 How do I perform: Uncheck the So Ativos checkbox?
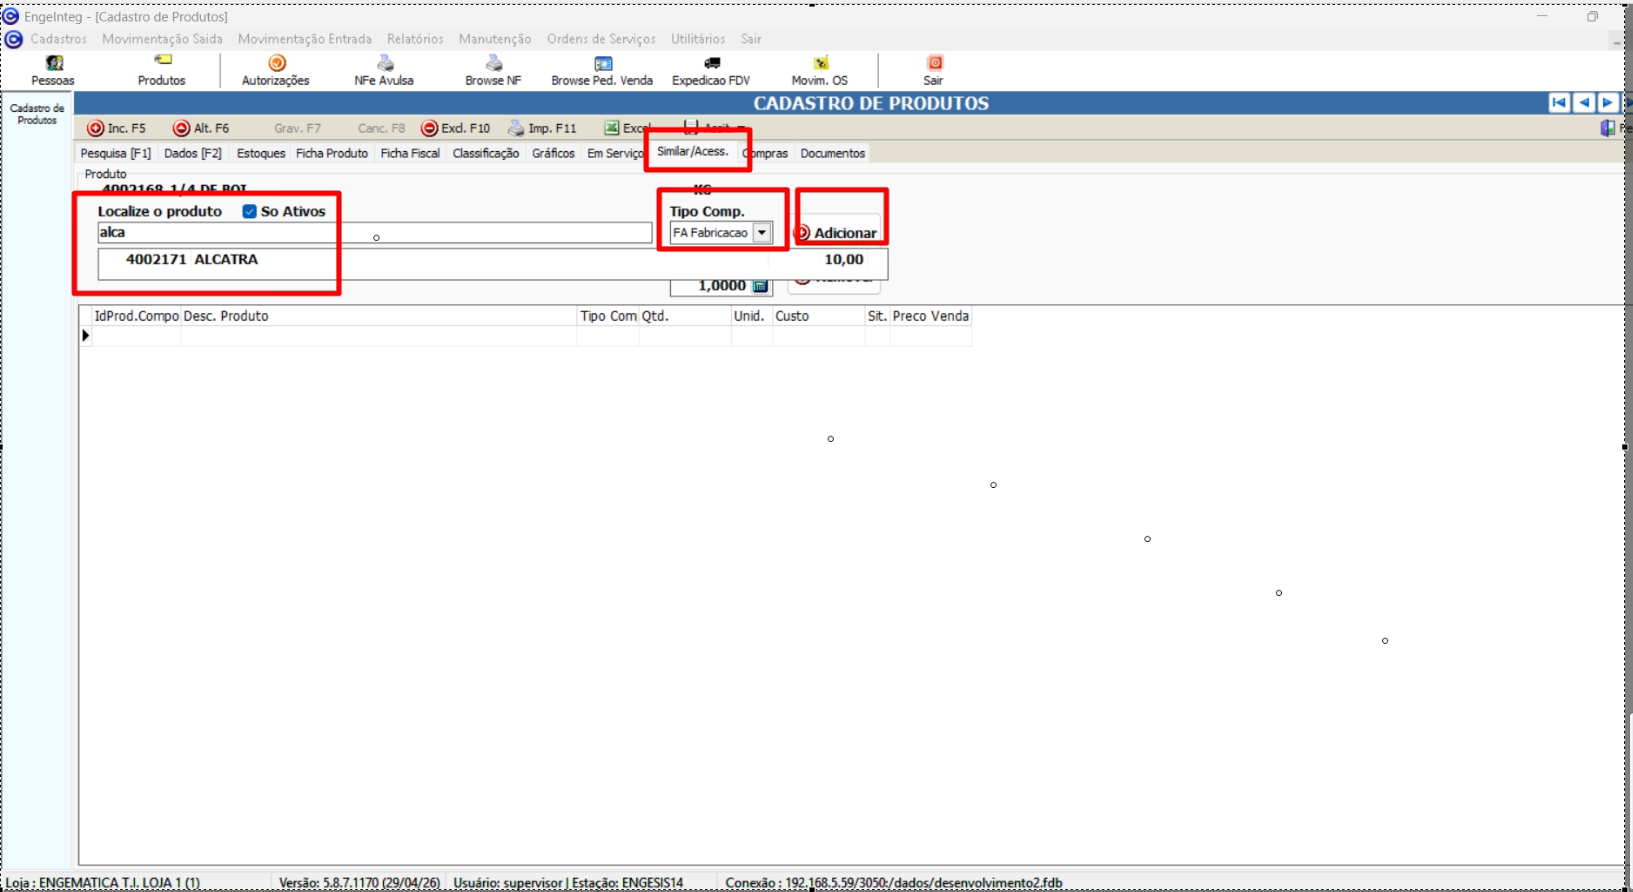250,212
